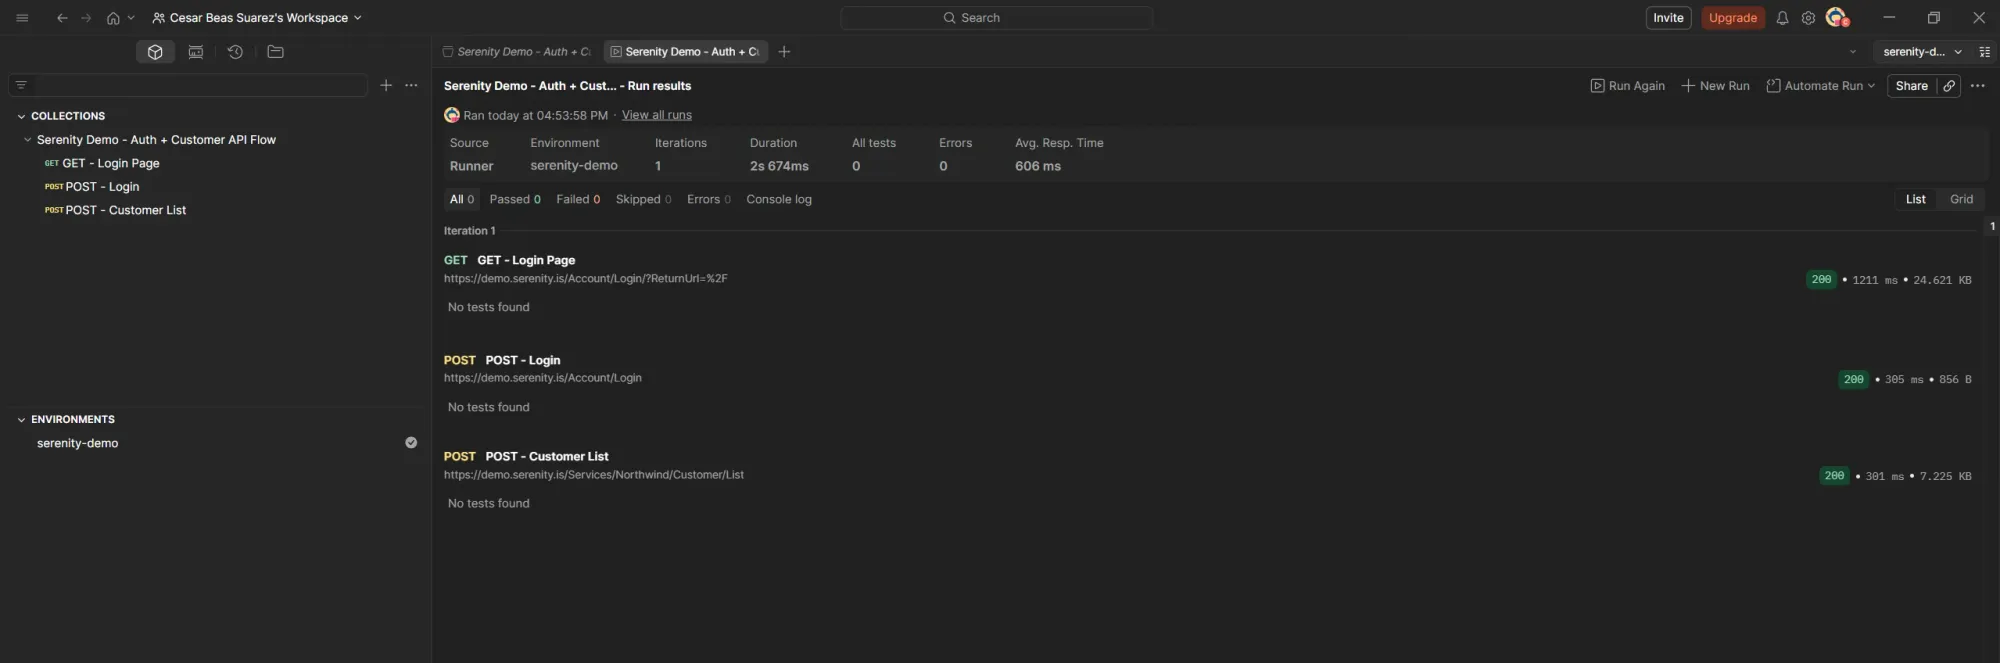
Task: Open the Home icon
Action: point(113,18)
